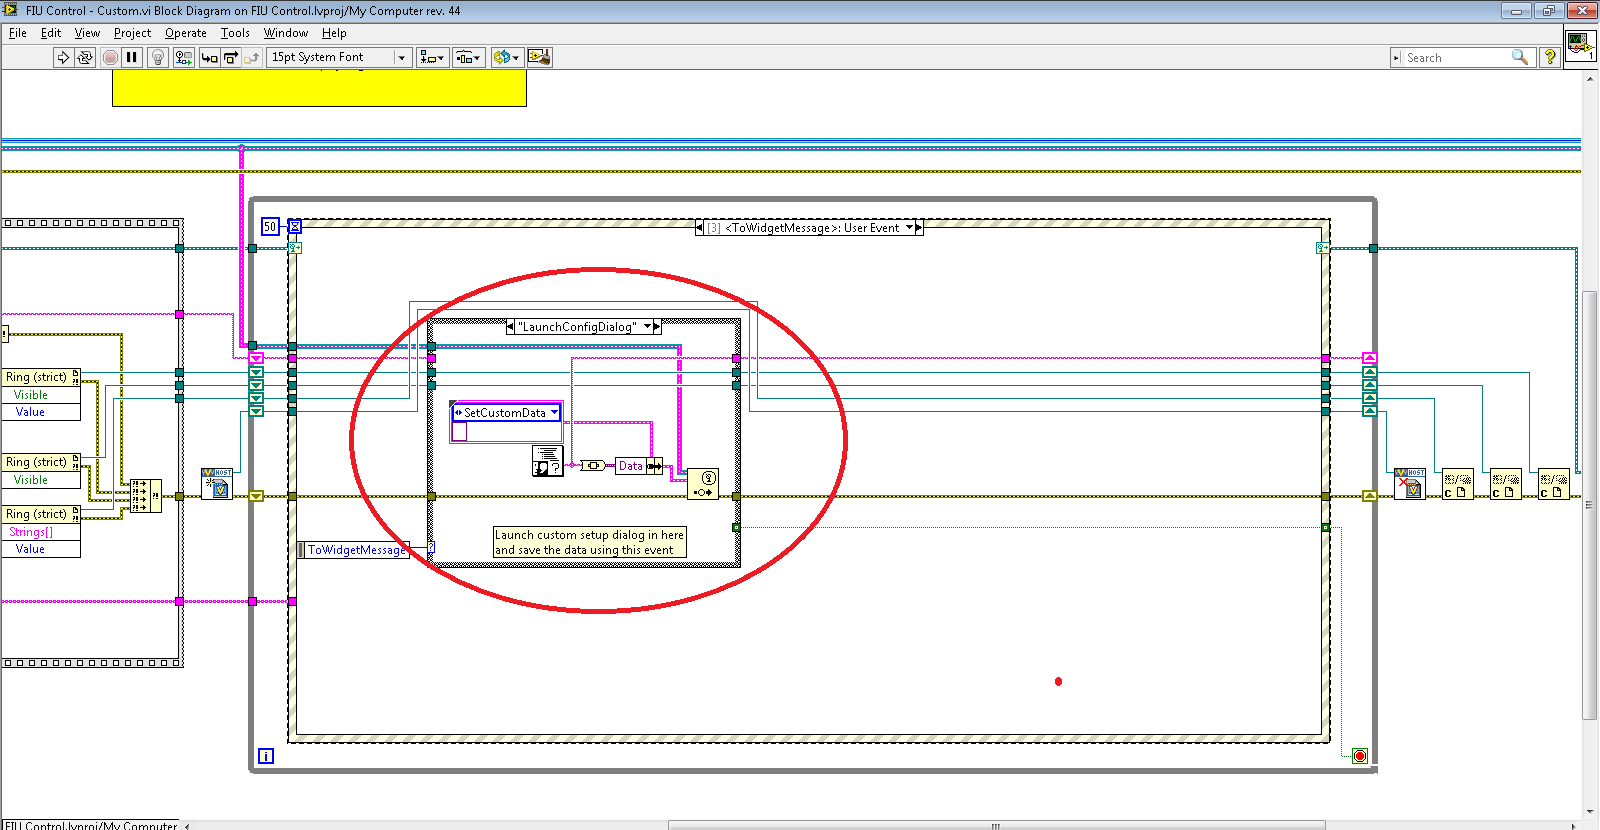Open the Reorder dropdown

pos(506,57)
